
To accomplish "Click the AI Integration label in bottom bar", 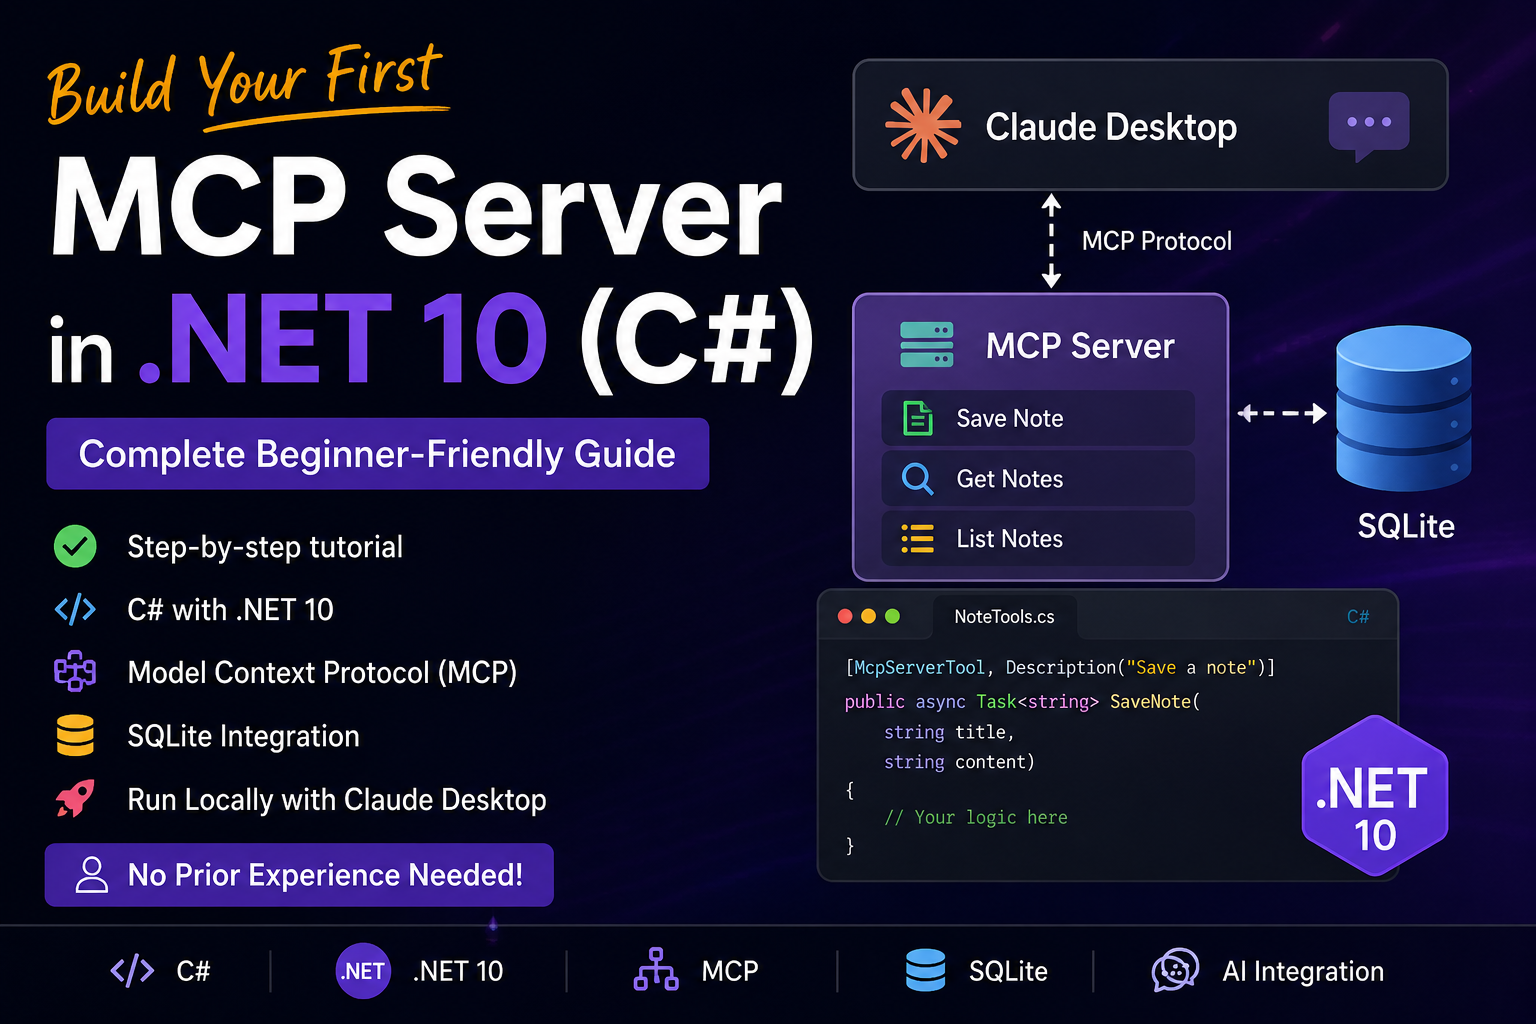I will 1303,971.
